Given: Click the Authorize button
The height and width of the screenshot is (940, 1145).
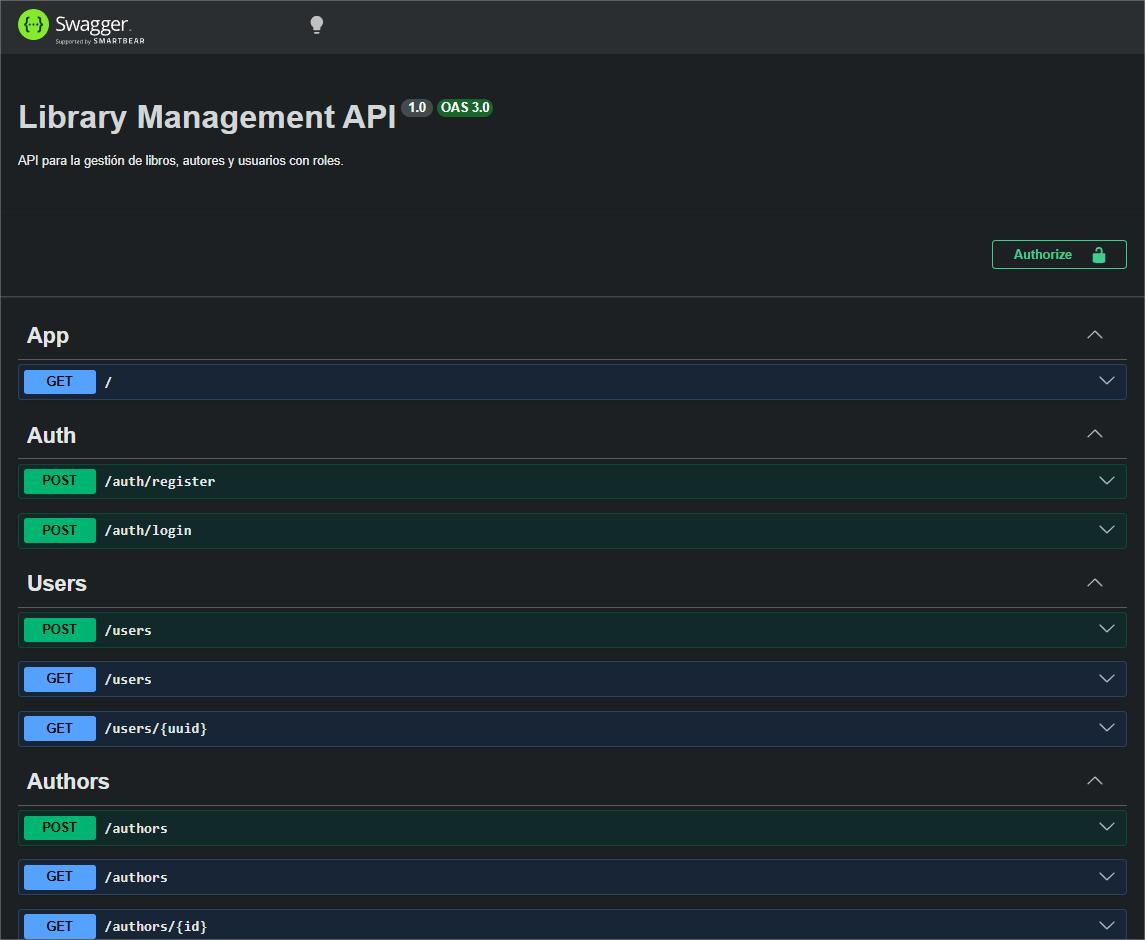Looking at the screenshot, I should coord(1058,254).
